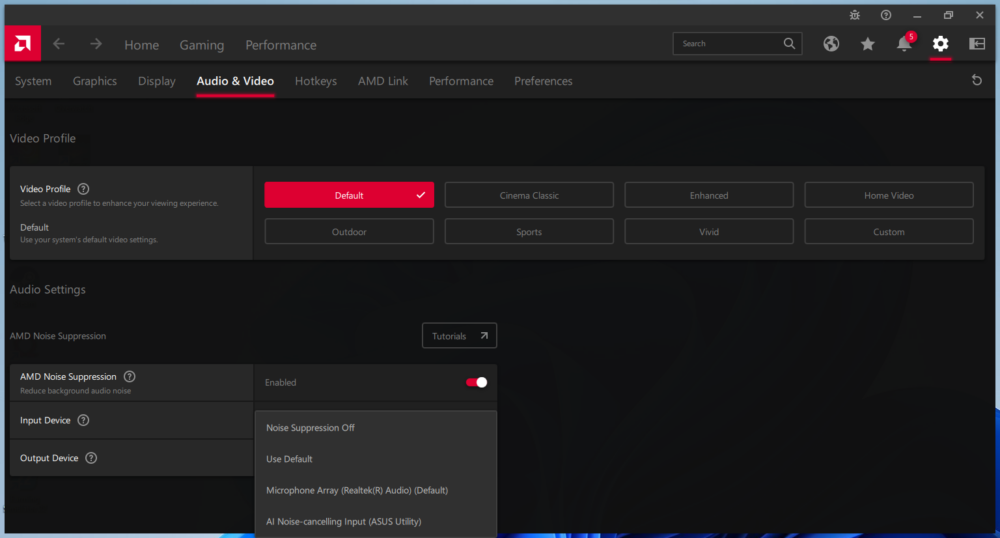Open the Tutorials link button
Image resolution: width=1000 pixels, height=538 pixels.
[459, 336]
